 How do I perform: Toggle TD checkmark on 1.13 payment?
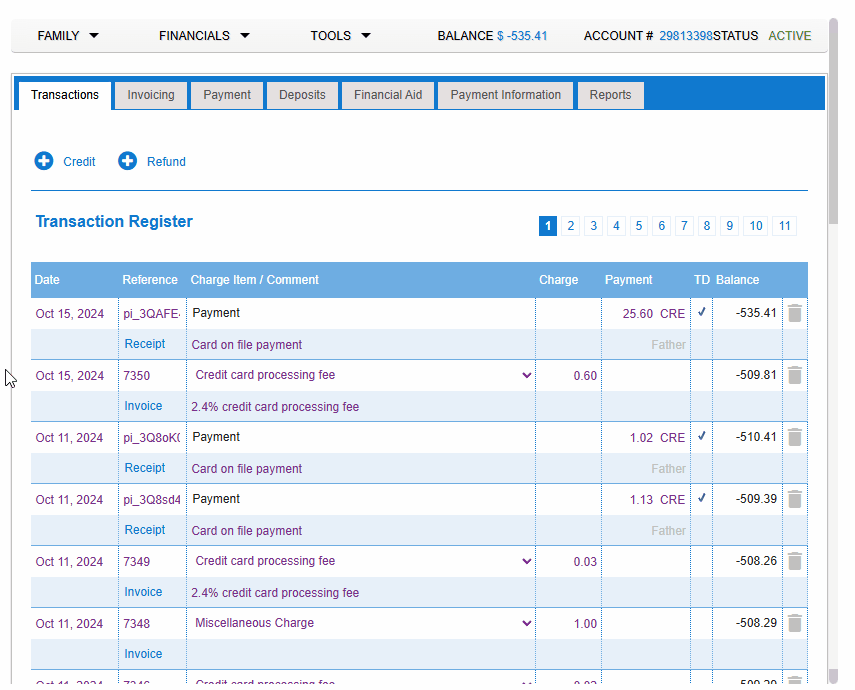pyautogui.click(x=702, y=498)
